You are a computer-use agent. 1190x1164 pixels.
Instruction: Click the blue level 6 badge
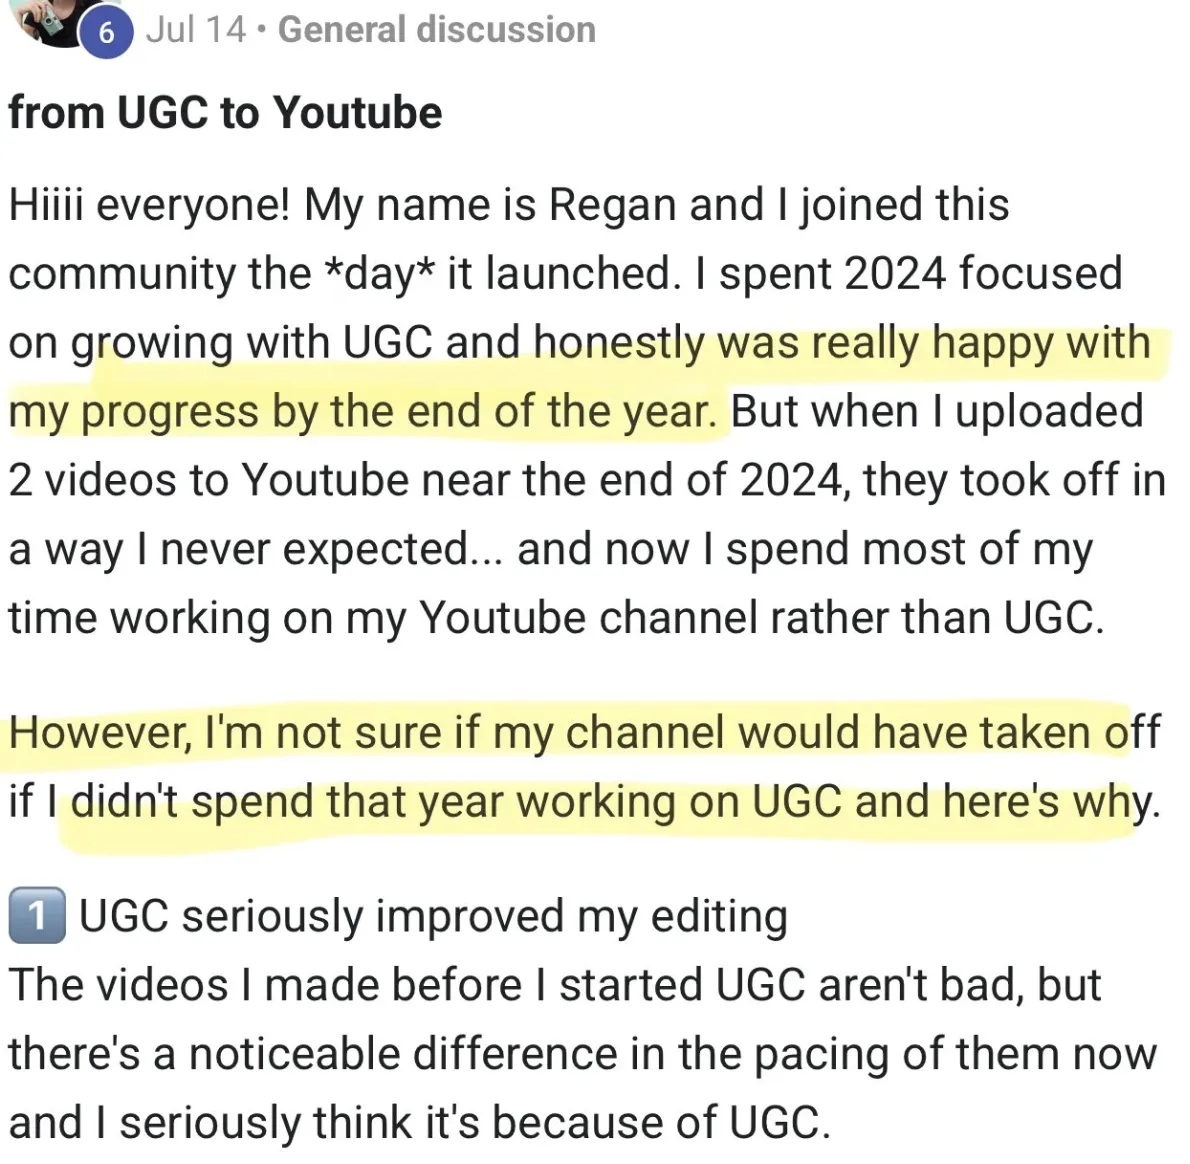(x=106, y=33)
